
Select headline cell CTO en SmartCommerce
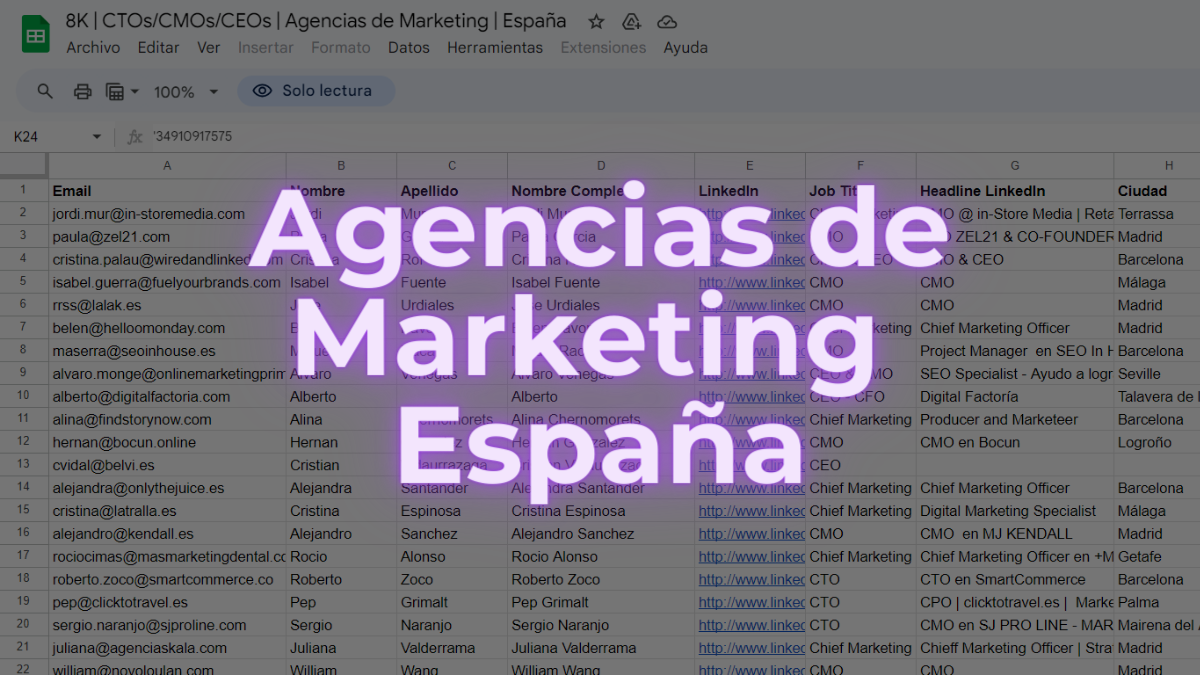[x=1015, y=579]
